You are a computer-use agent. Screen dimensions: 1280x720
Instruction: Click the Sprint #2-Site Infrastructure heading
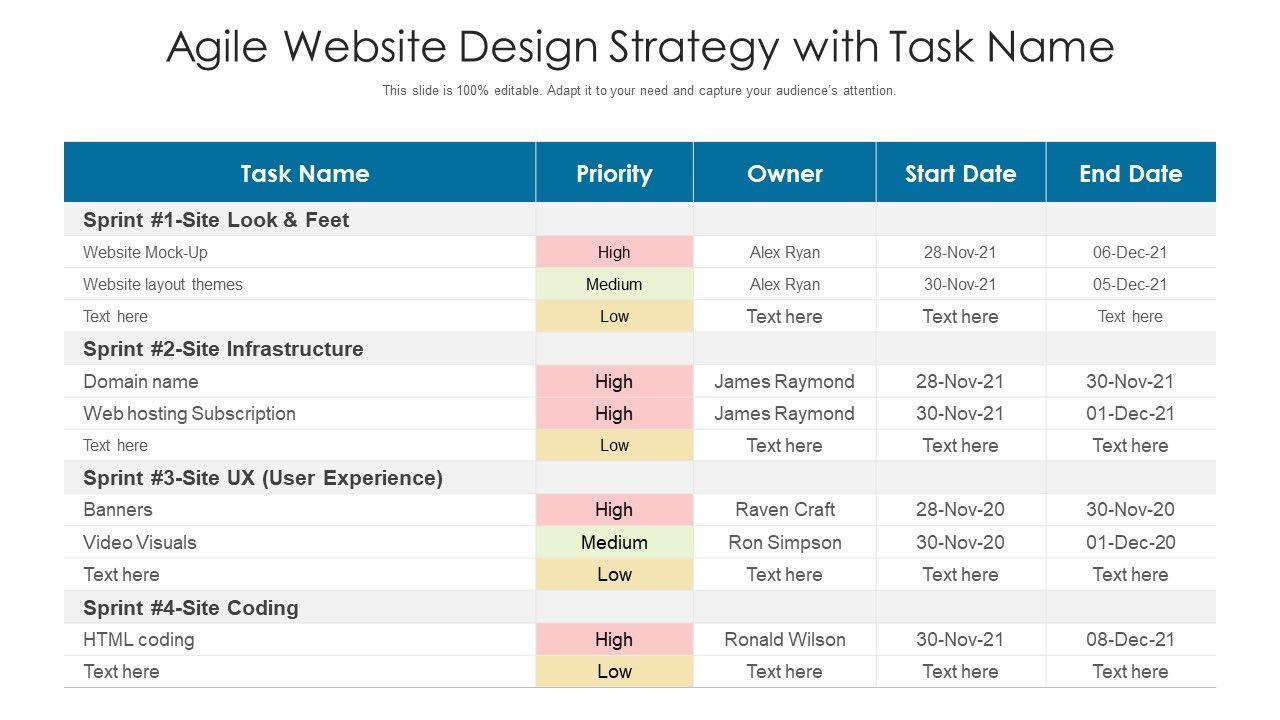223,349
